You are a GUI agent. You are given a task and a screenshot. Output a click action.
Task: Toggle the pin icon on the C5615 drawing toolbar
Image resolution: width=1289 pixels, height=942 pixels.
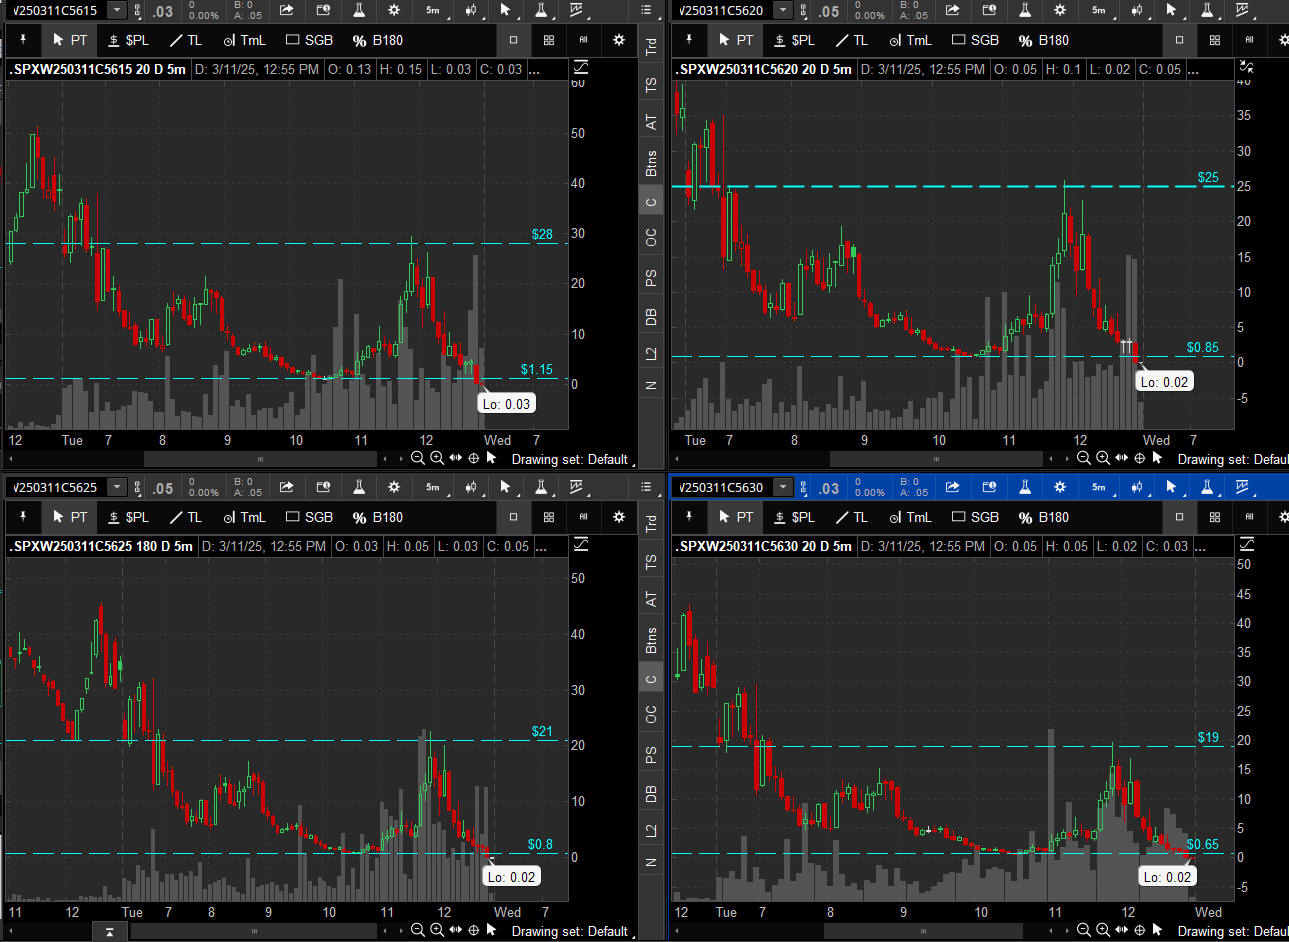tap(22, 40)
